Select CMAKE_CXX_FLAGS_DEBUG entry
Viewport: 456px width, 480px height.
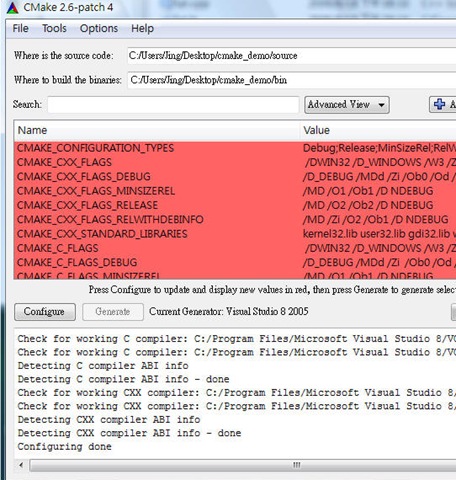point(235,177)
